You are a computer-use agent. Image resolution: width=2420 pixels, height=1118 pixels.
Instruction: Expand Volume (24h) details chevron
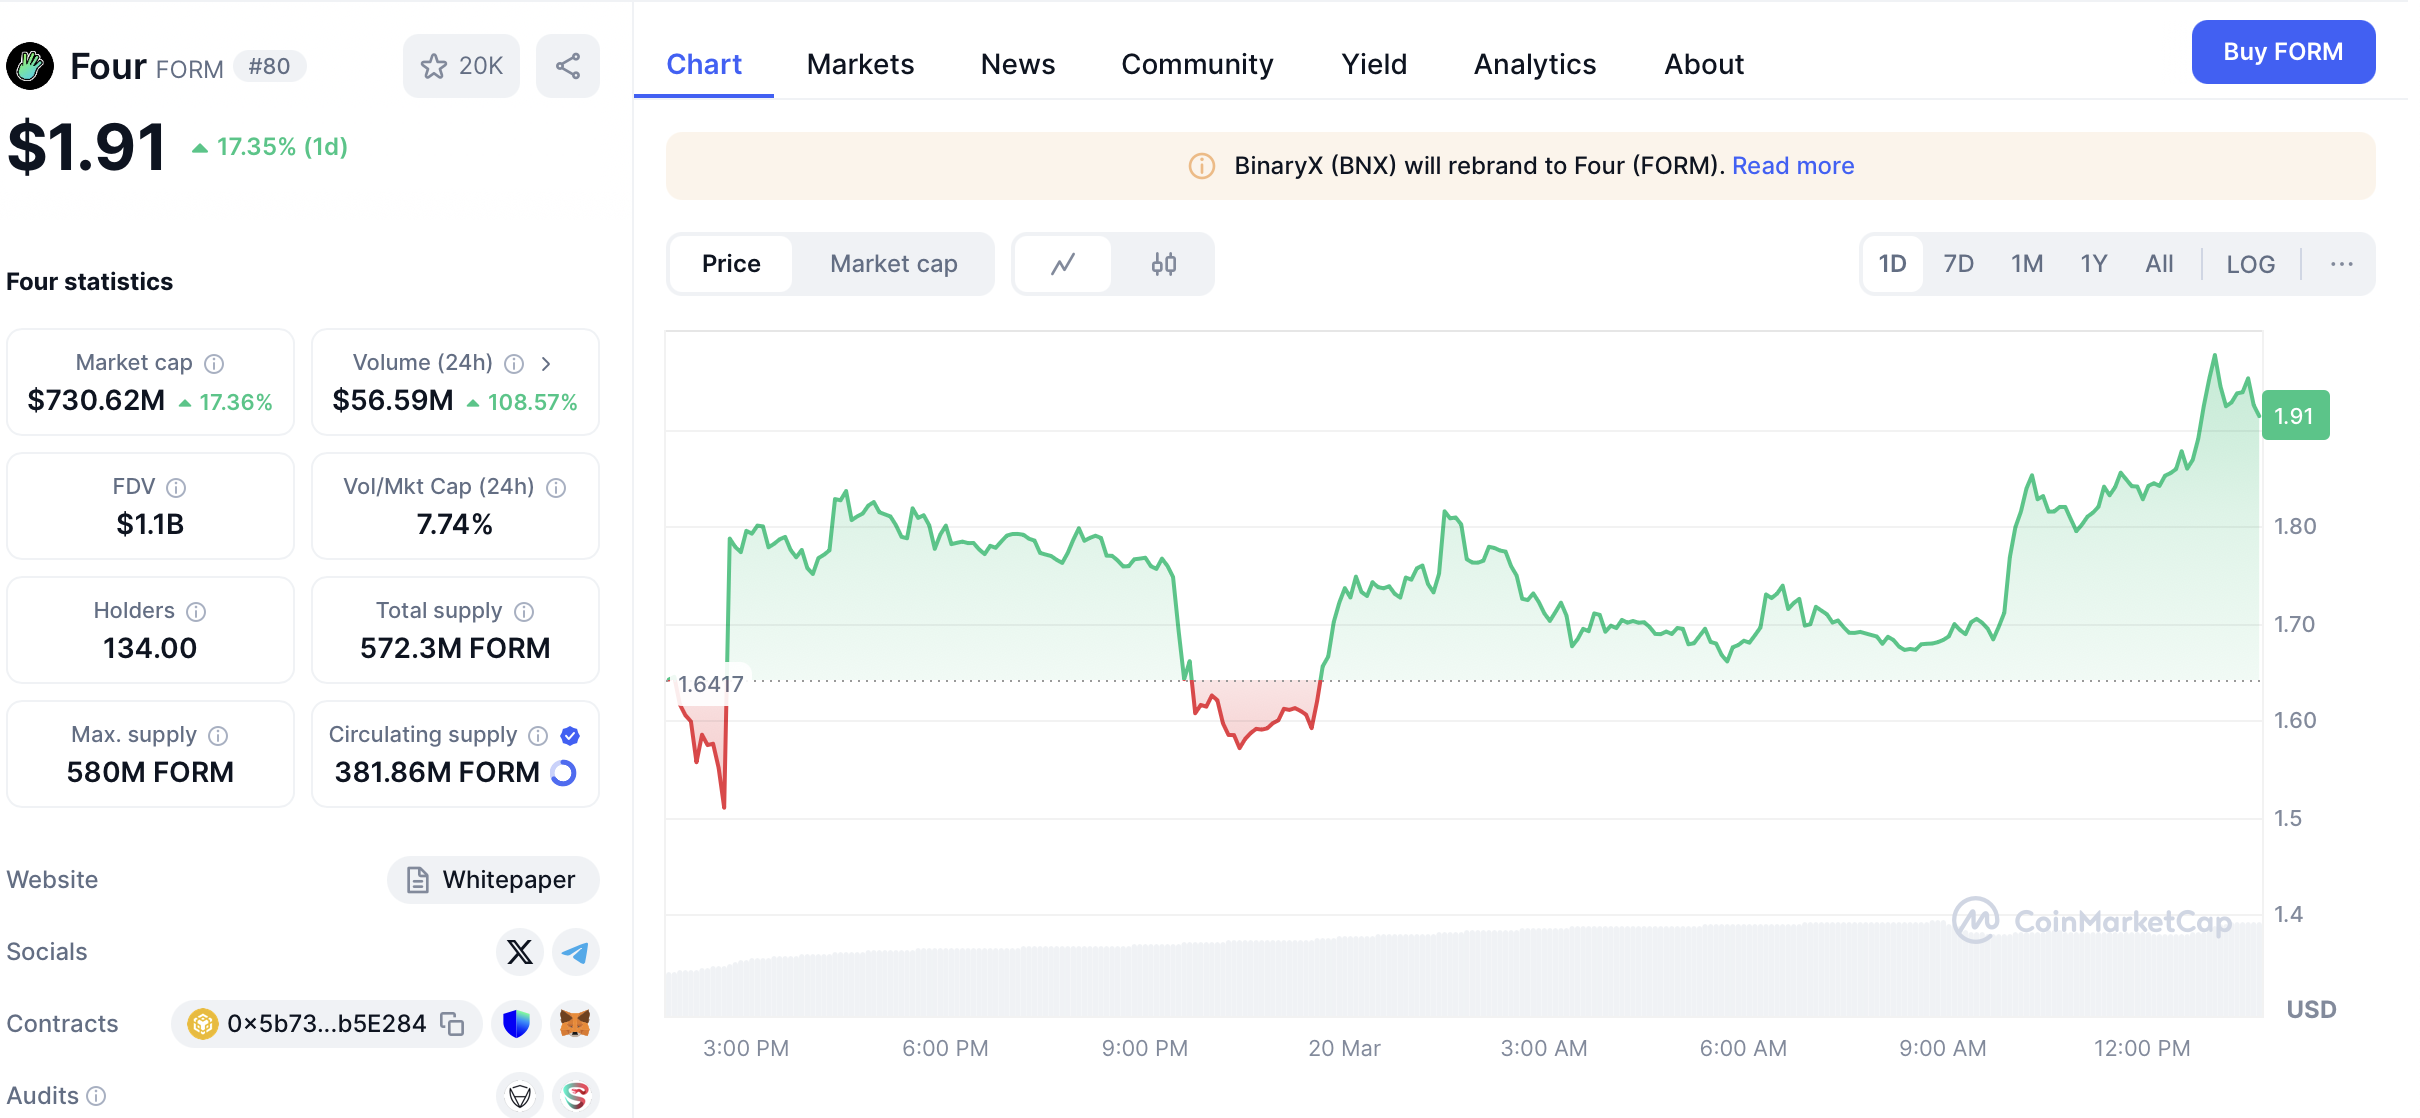546,363
